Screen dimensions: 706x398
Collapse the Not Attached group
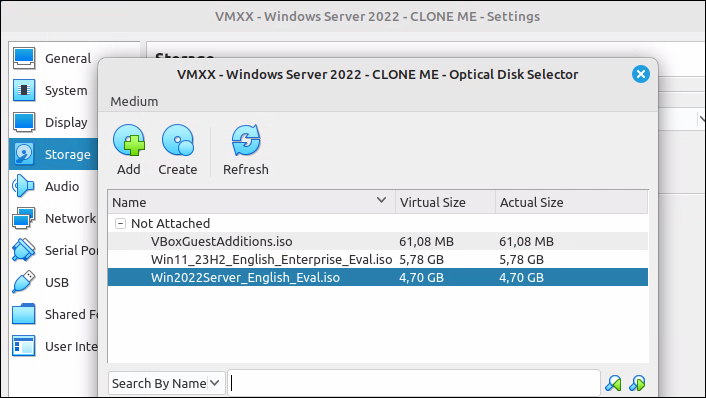(x=120, y=223)
